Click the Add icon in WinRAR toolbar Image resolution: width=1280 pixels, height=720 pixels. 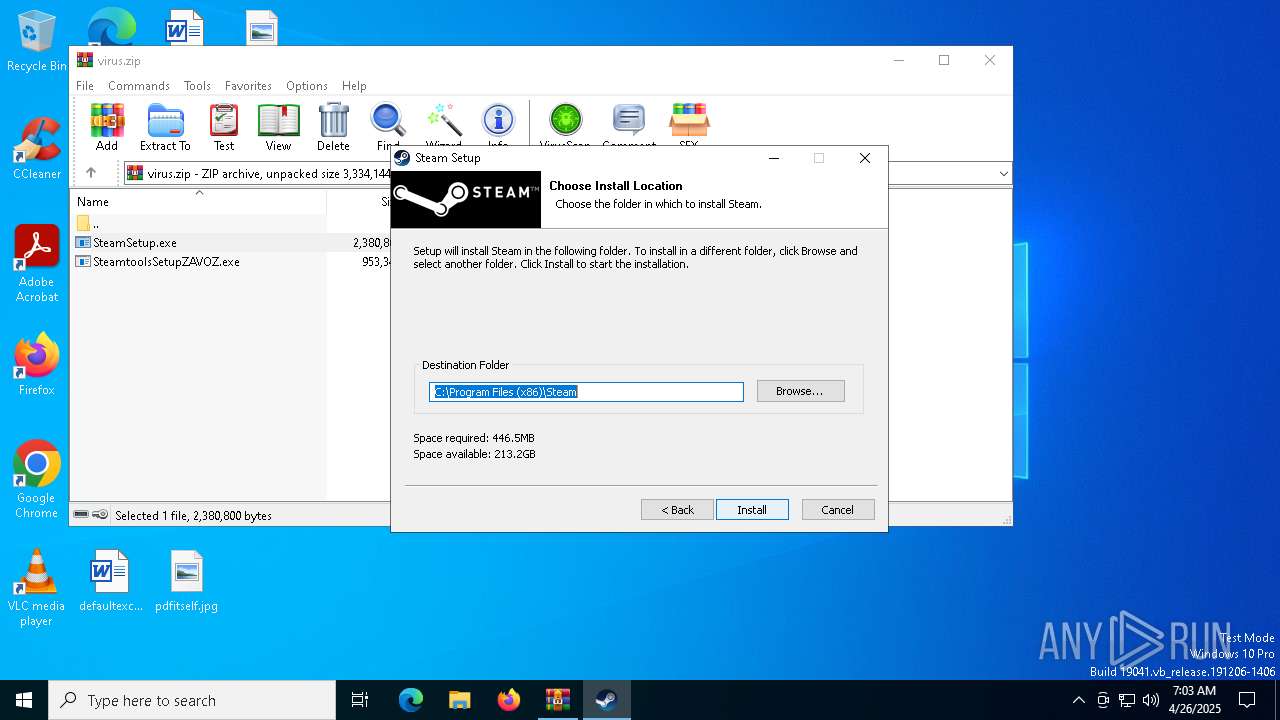107,127
